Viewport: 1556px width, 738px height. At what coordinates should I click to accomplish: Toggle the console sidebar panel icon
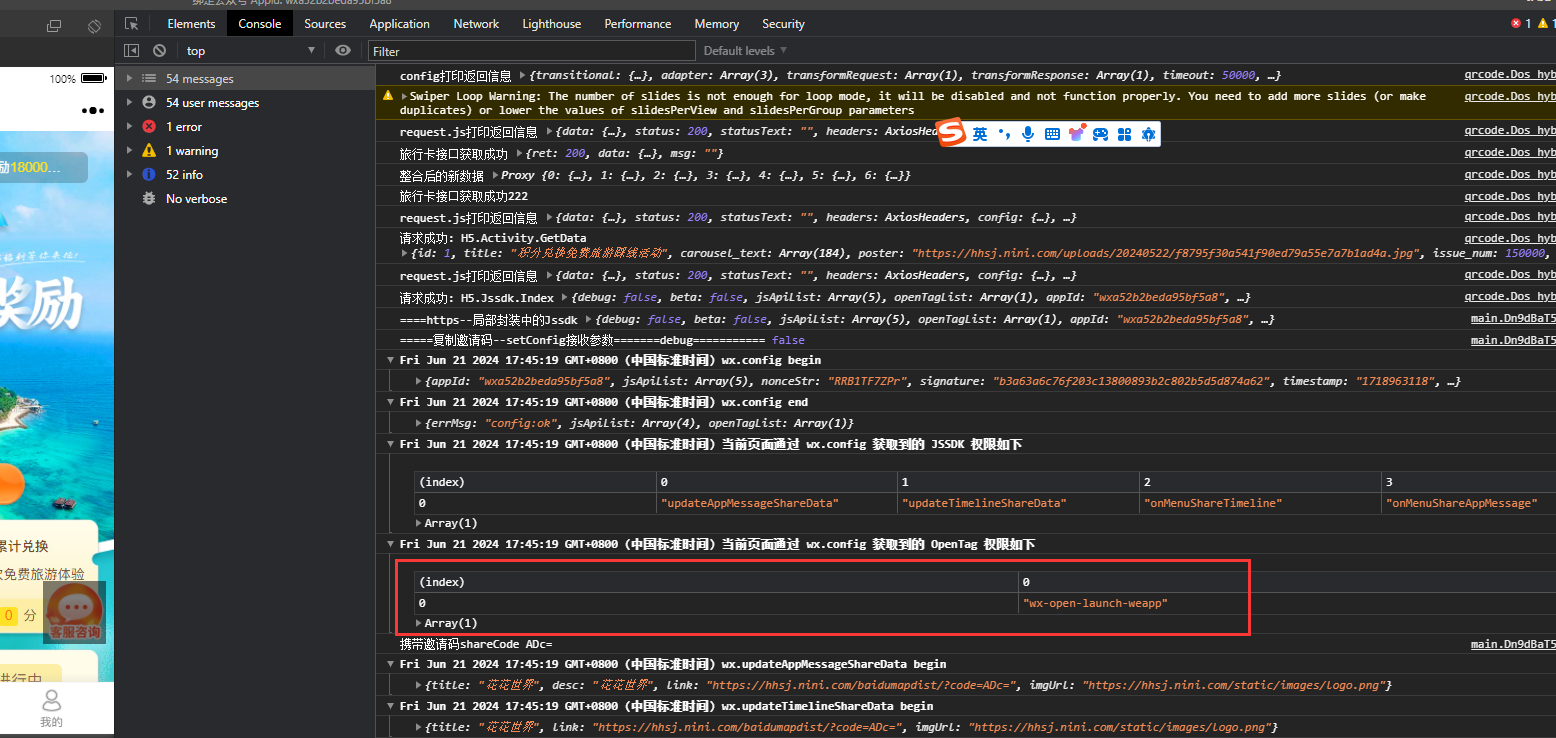coord(132,51)
